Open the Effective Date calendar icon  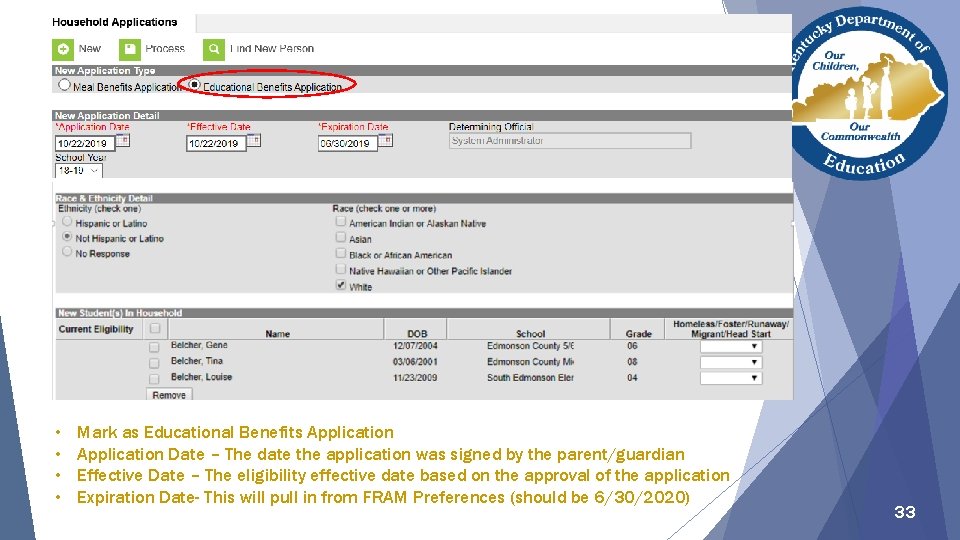253,141
